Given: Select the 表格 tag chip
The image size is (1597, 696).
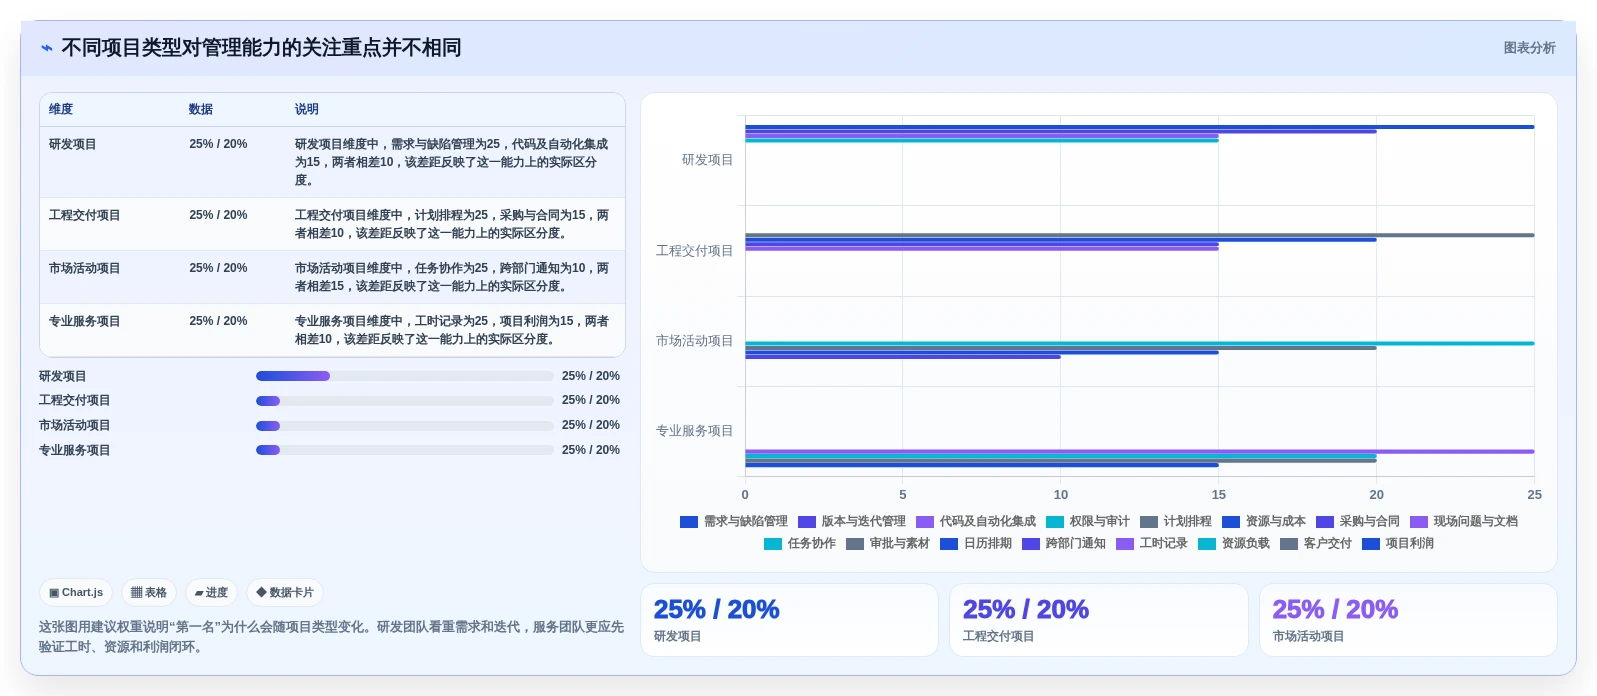Looking at the screenshot, I should click(x=149, y=592).
